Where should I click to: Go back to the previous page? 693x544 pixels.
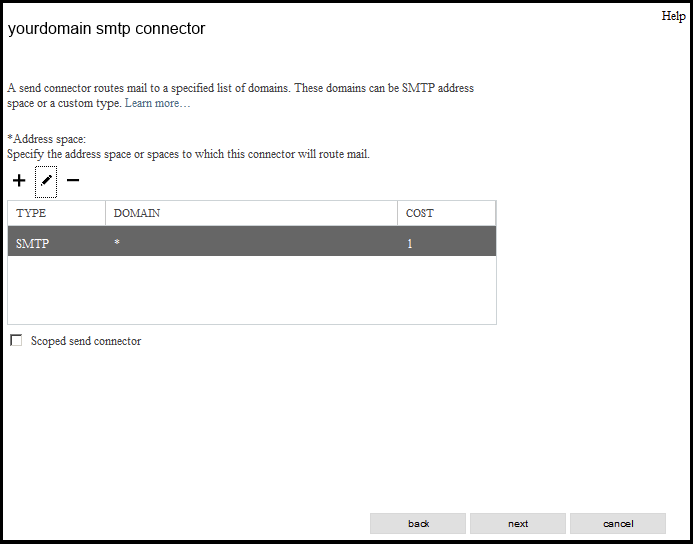tap(418, 524)
